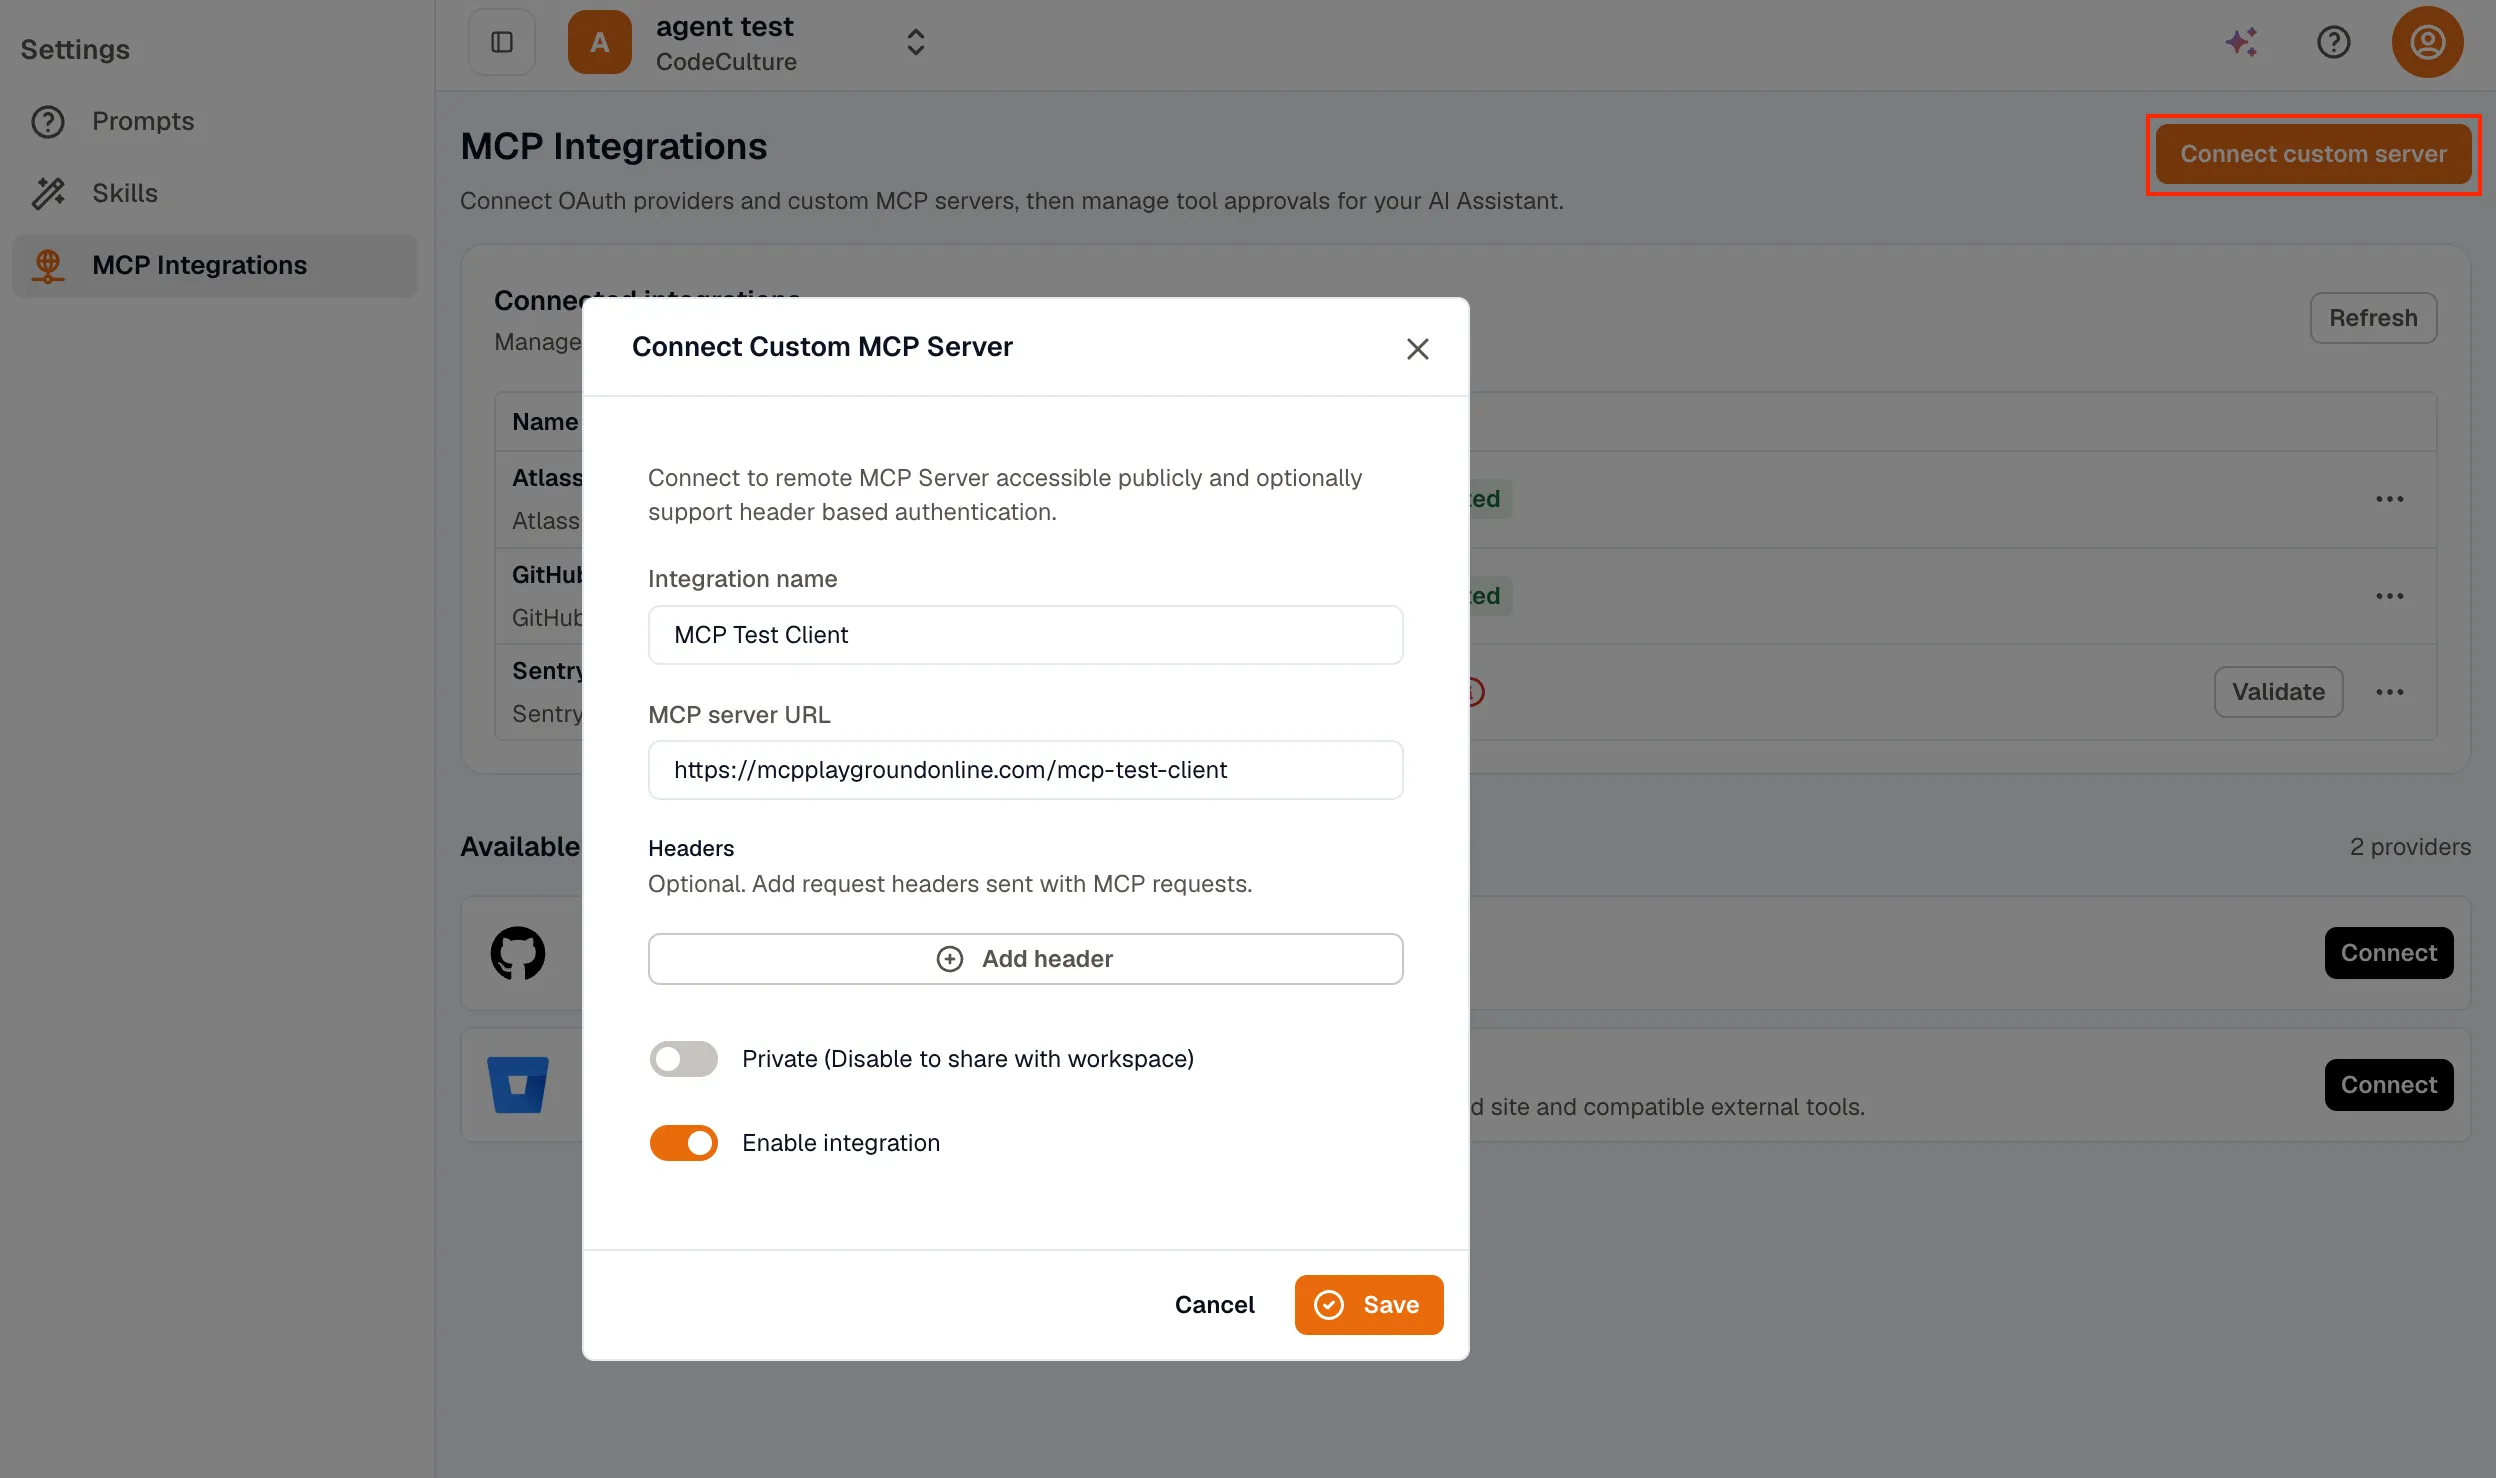Screen dimensions: 2496x1478
Task: Save the custom MCP server
Action: click(x=1368, y=1305)
